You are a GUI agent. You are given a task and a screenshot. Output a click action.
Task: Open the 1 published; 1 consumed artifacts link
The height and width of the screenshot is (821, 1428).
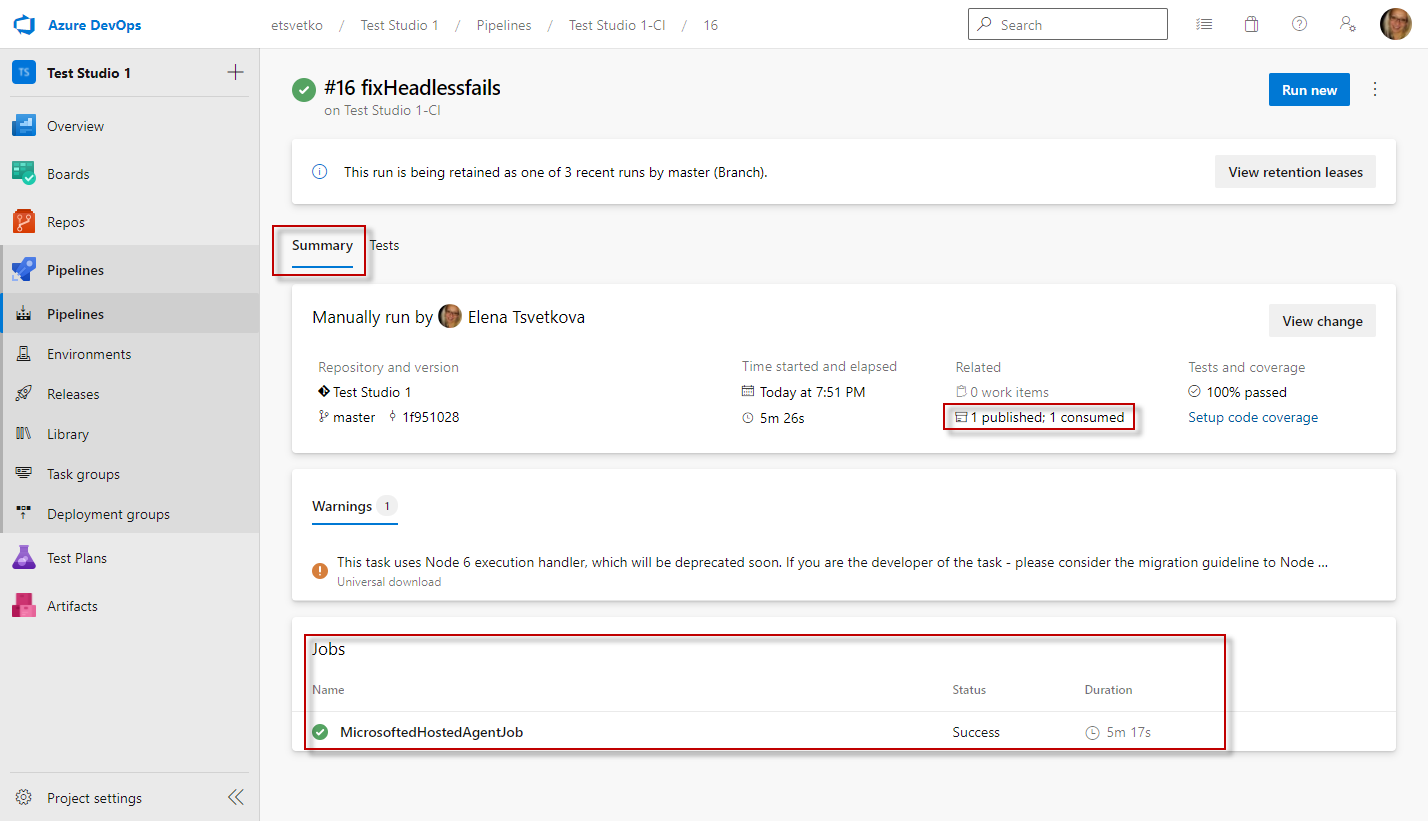click(x=1040, y=417)
